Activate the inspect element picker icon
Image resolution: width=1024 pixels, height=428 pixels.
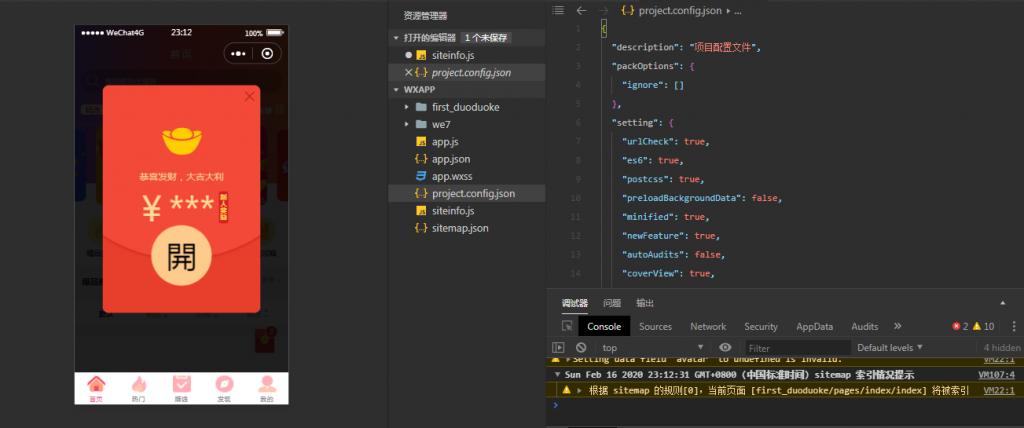tap(566, 326)
